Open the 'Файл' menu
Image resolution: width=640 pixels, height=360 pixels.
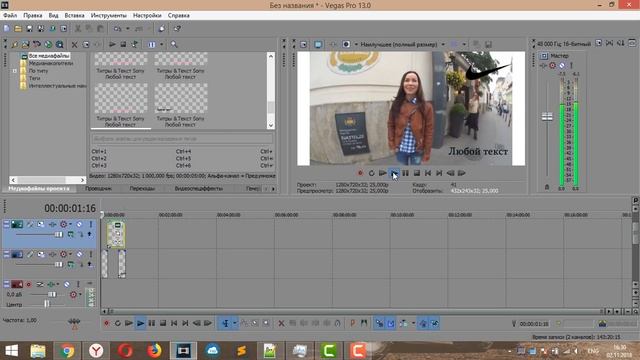tap(10, 16)
